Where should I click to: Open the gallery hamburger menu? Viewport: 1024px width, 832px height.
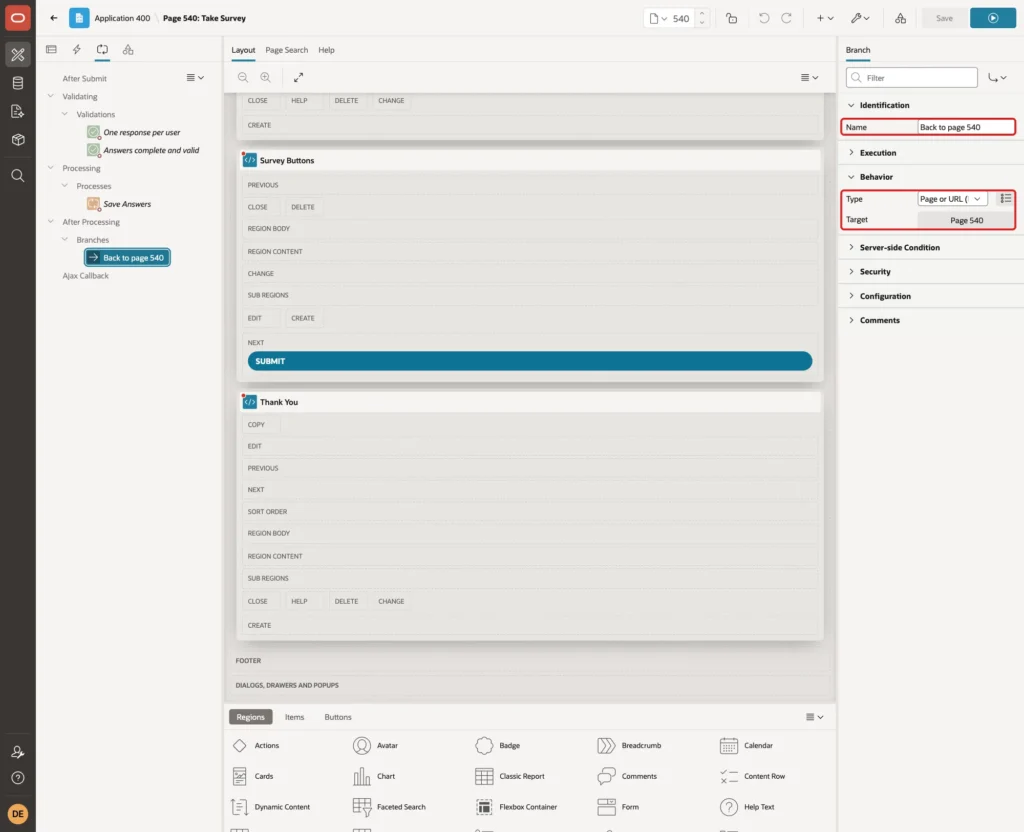pyautogui.click(x=814, y=717)
